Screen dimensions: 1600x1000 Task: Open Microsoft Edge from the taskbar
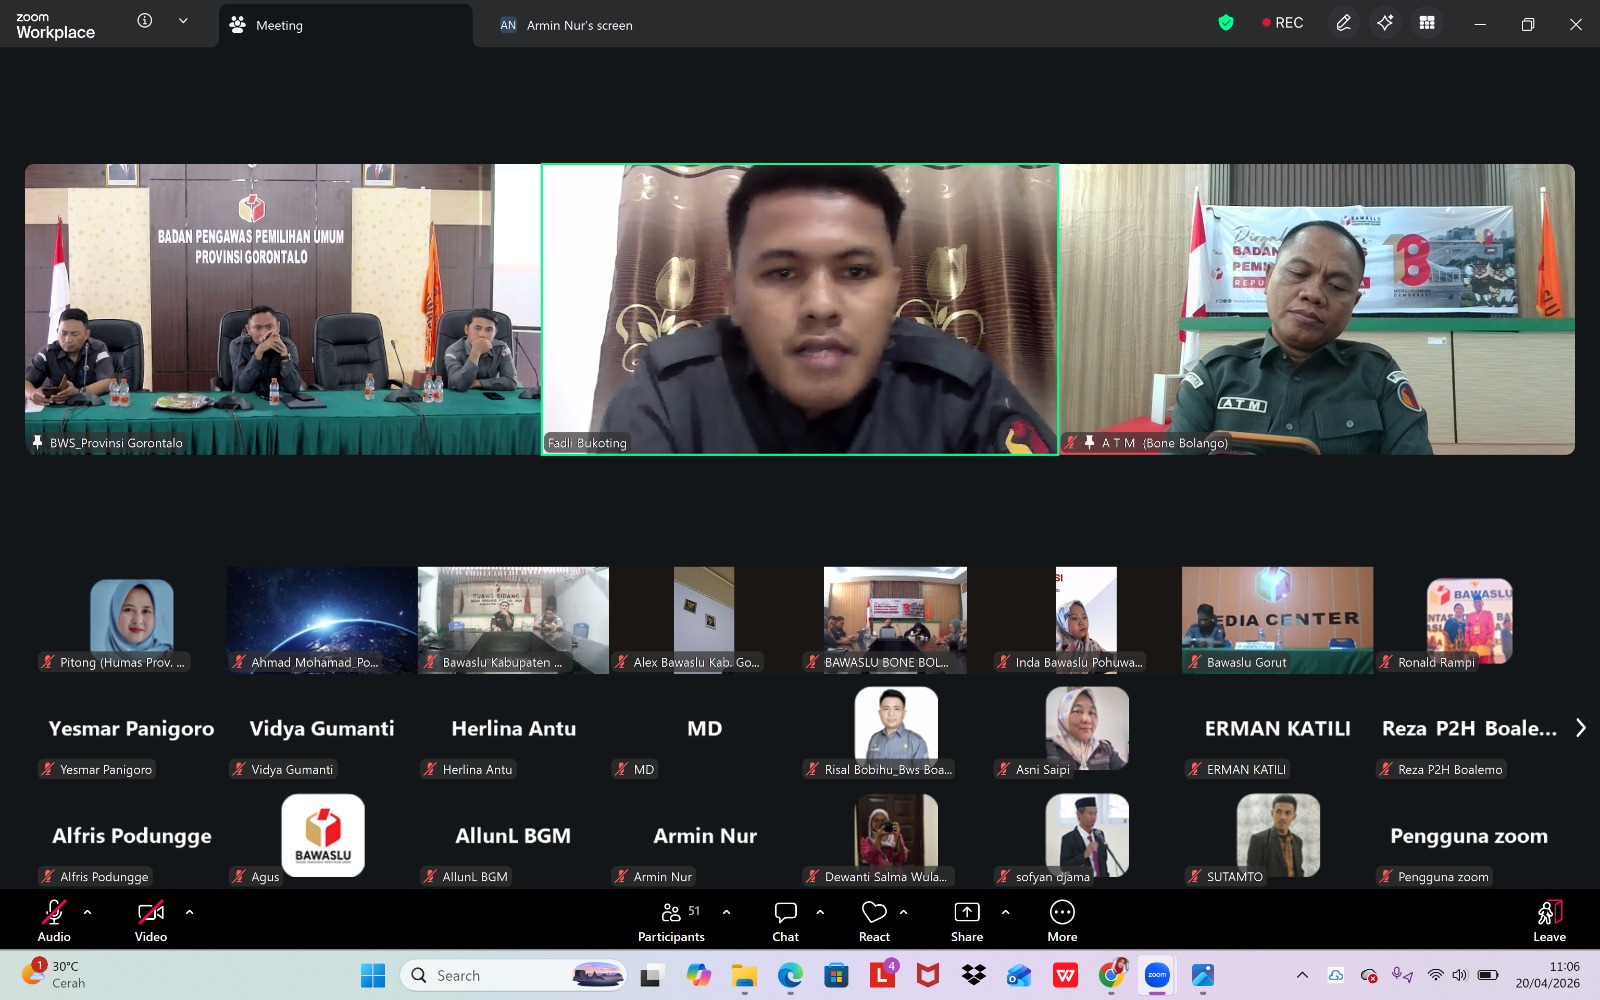tap(790, 975)
